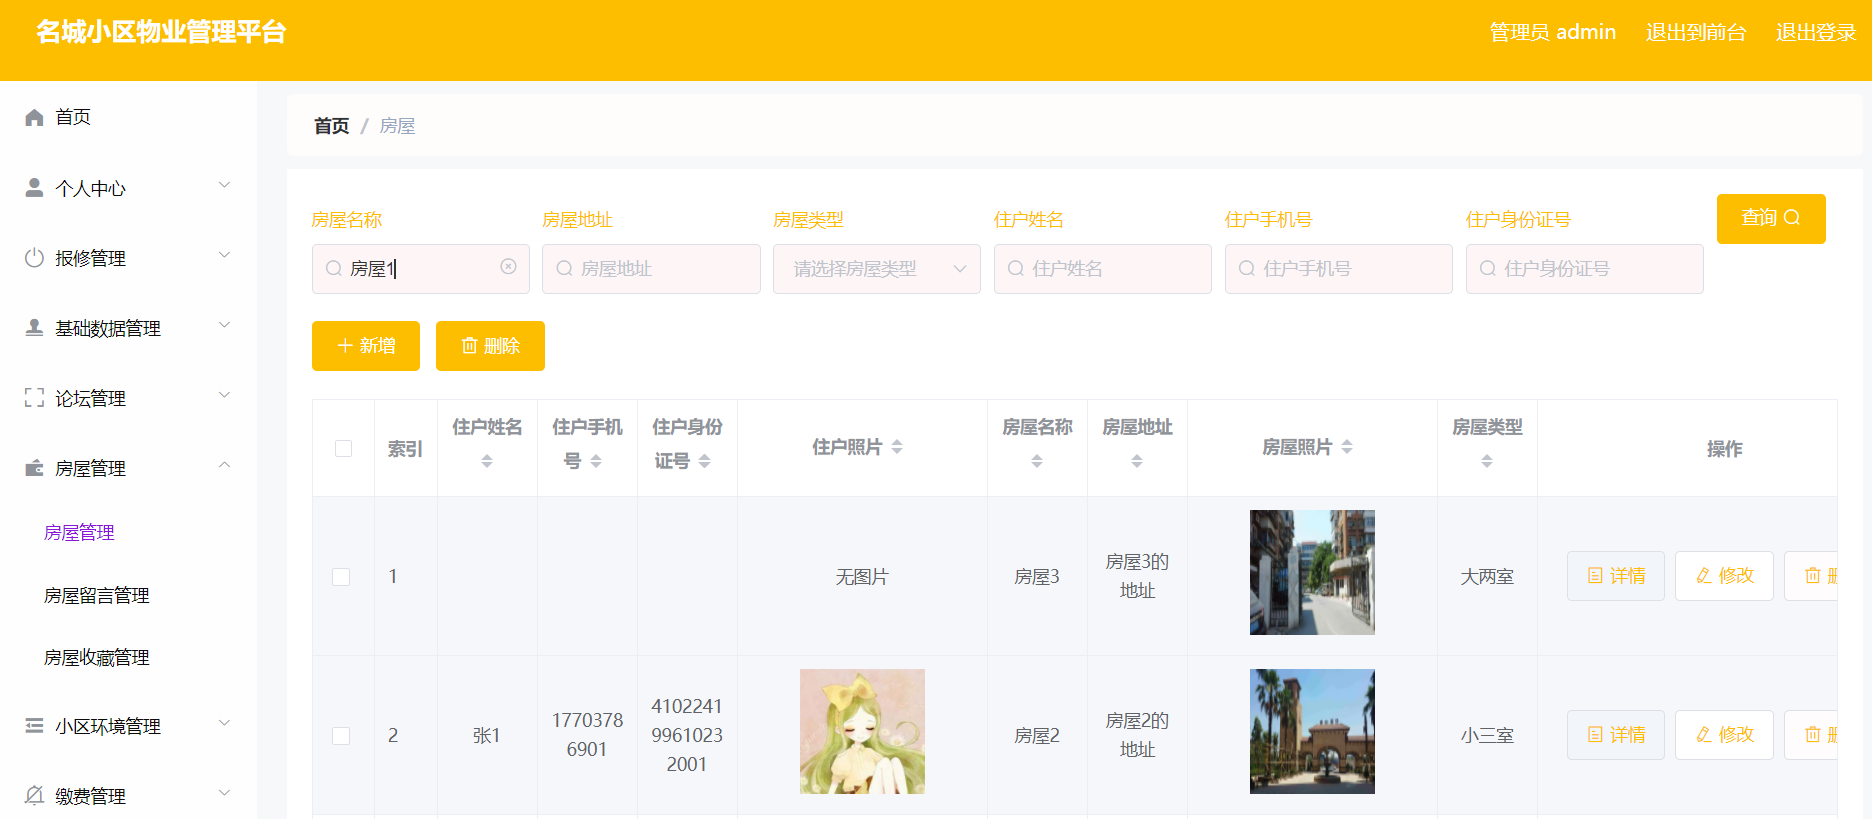
Task: Open 房屋留言管理 in the sidebar
Action: click(97, 596)
